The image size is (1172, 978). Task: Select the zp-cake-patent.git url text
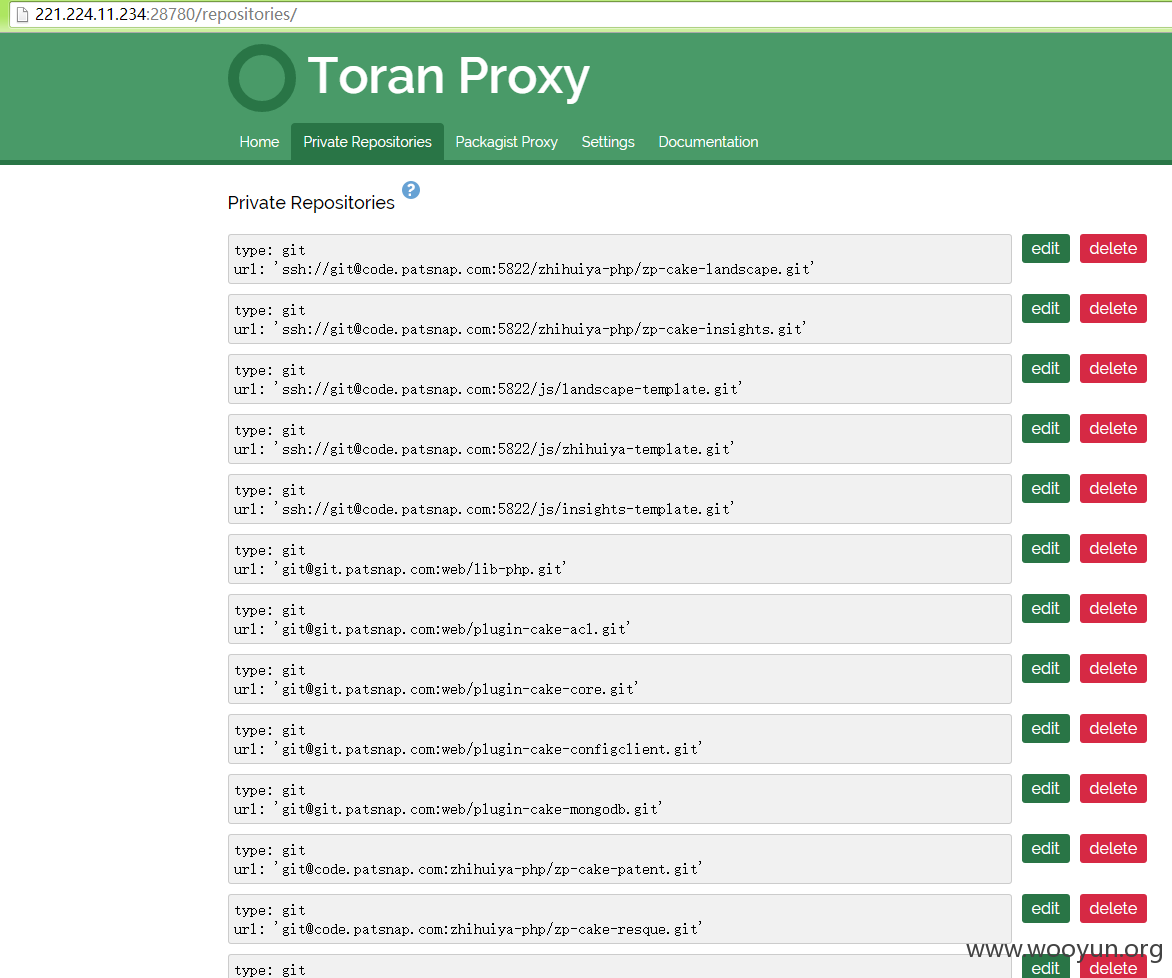(x=468, y=869)
